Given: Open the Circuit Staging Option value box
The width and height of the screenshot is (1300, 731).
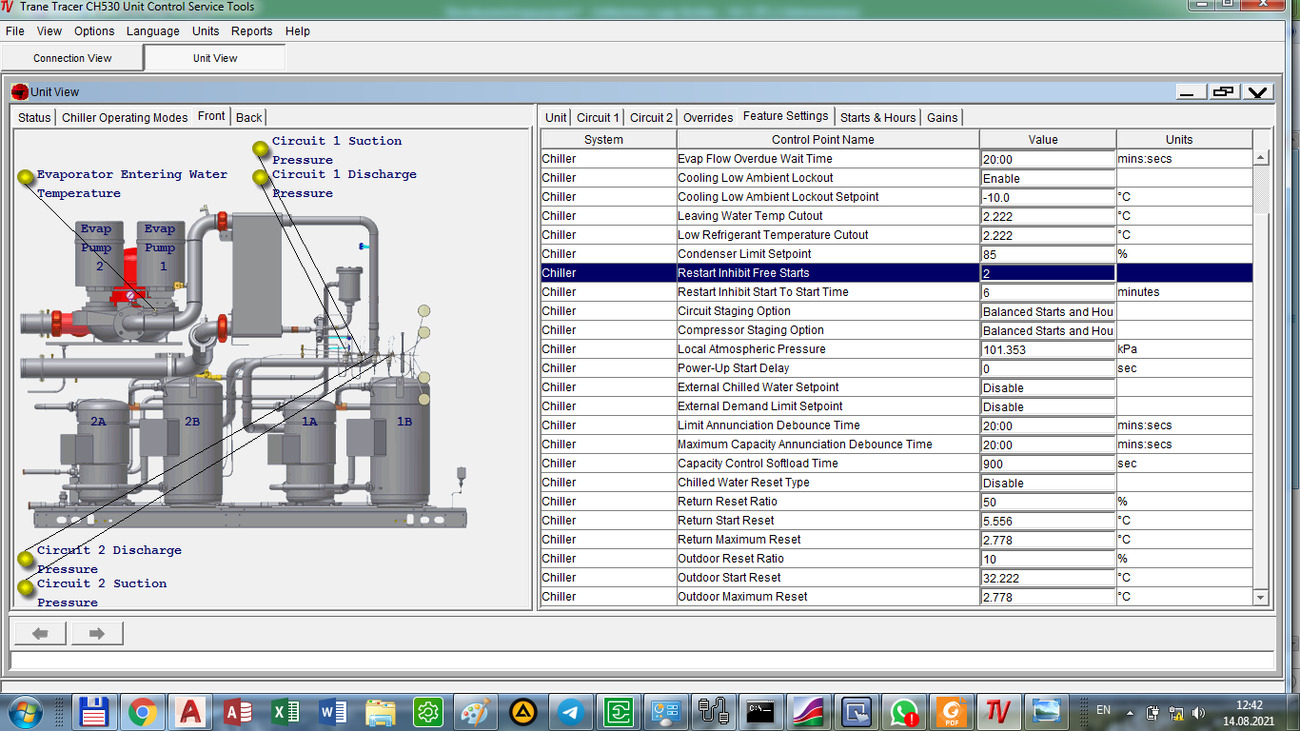Looking at the screenshot, I should [1047, 311].
